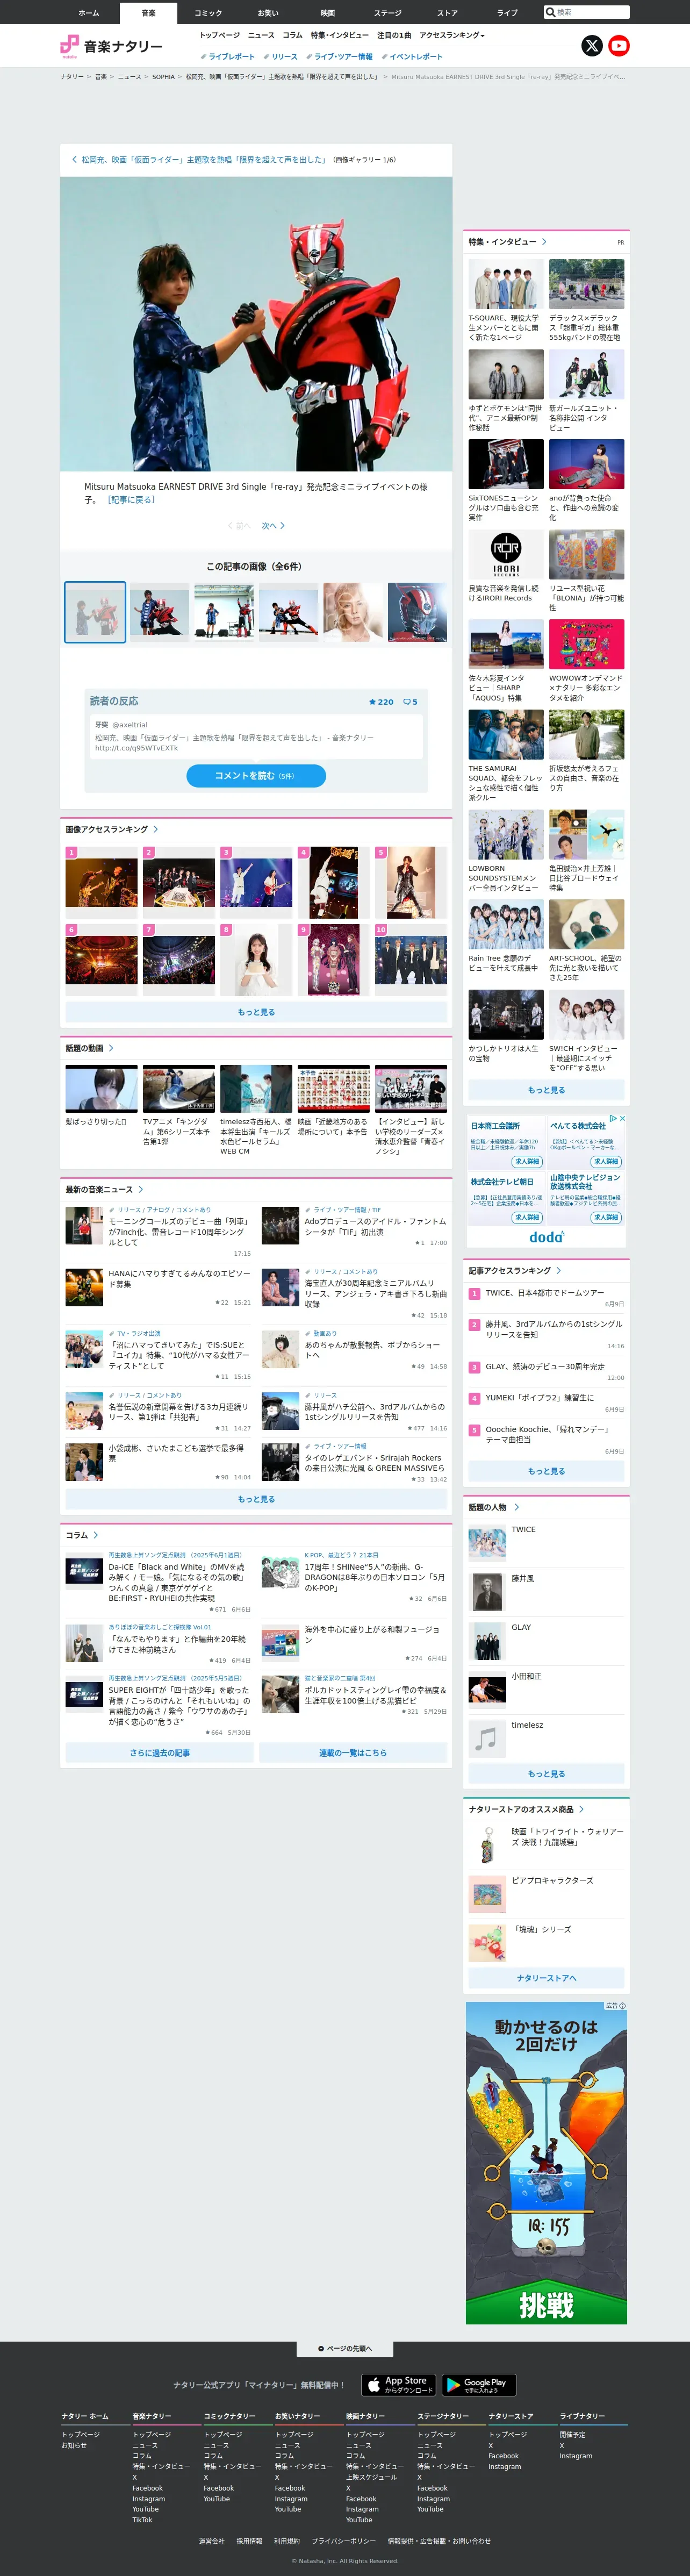This screenshot has height=2576, width=690.
Task: Switch to the ホーム top tab
Action: [89, 13]
